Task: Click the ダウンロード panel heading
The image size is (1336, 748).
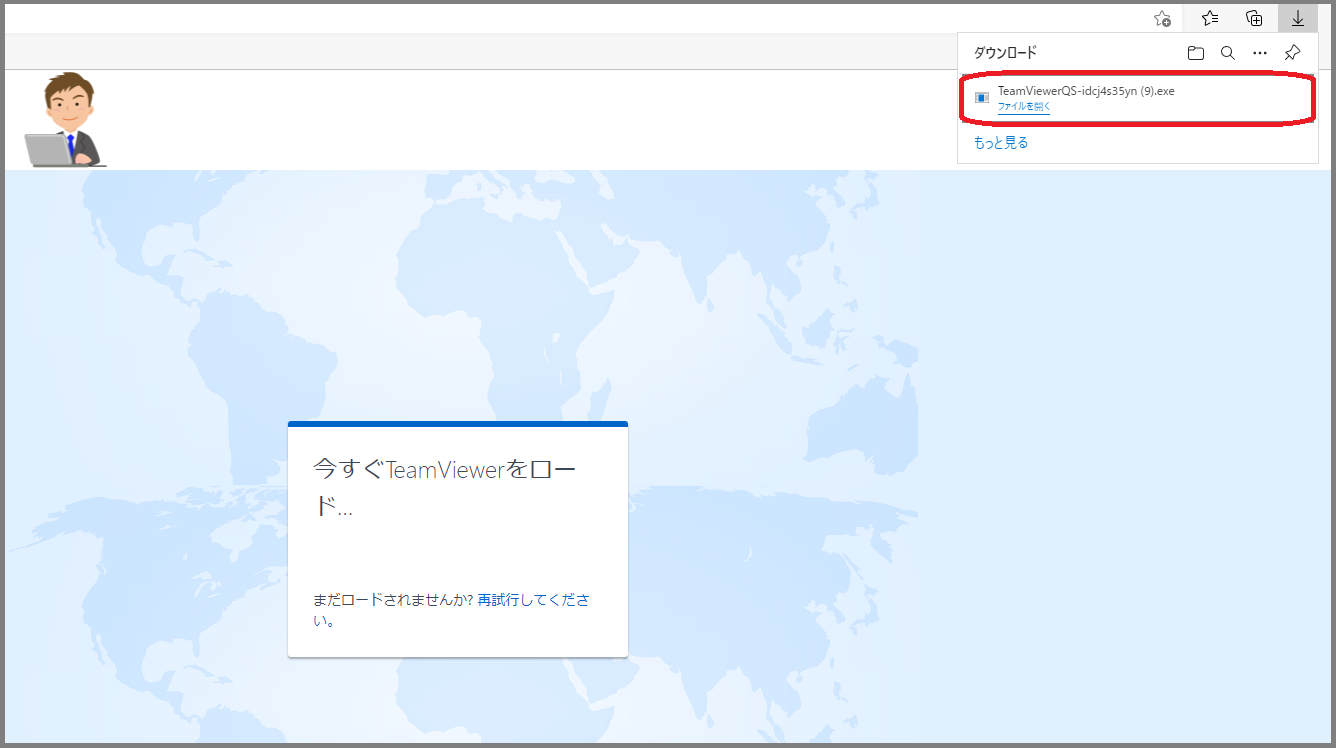Action: [1005, 53]
